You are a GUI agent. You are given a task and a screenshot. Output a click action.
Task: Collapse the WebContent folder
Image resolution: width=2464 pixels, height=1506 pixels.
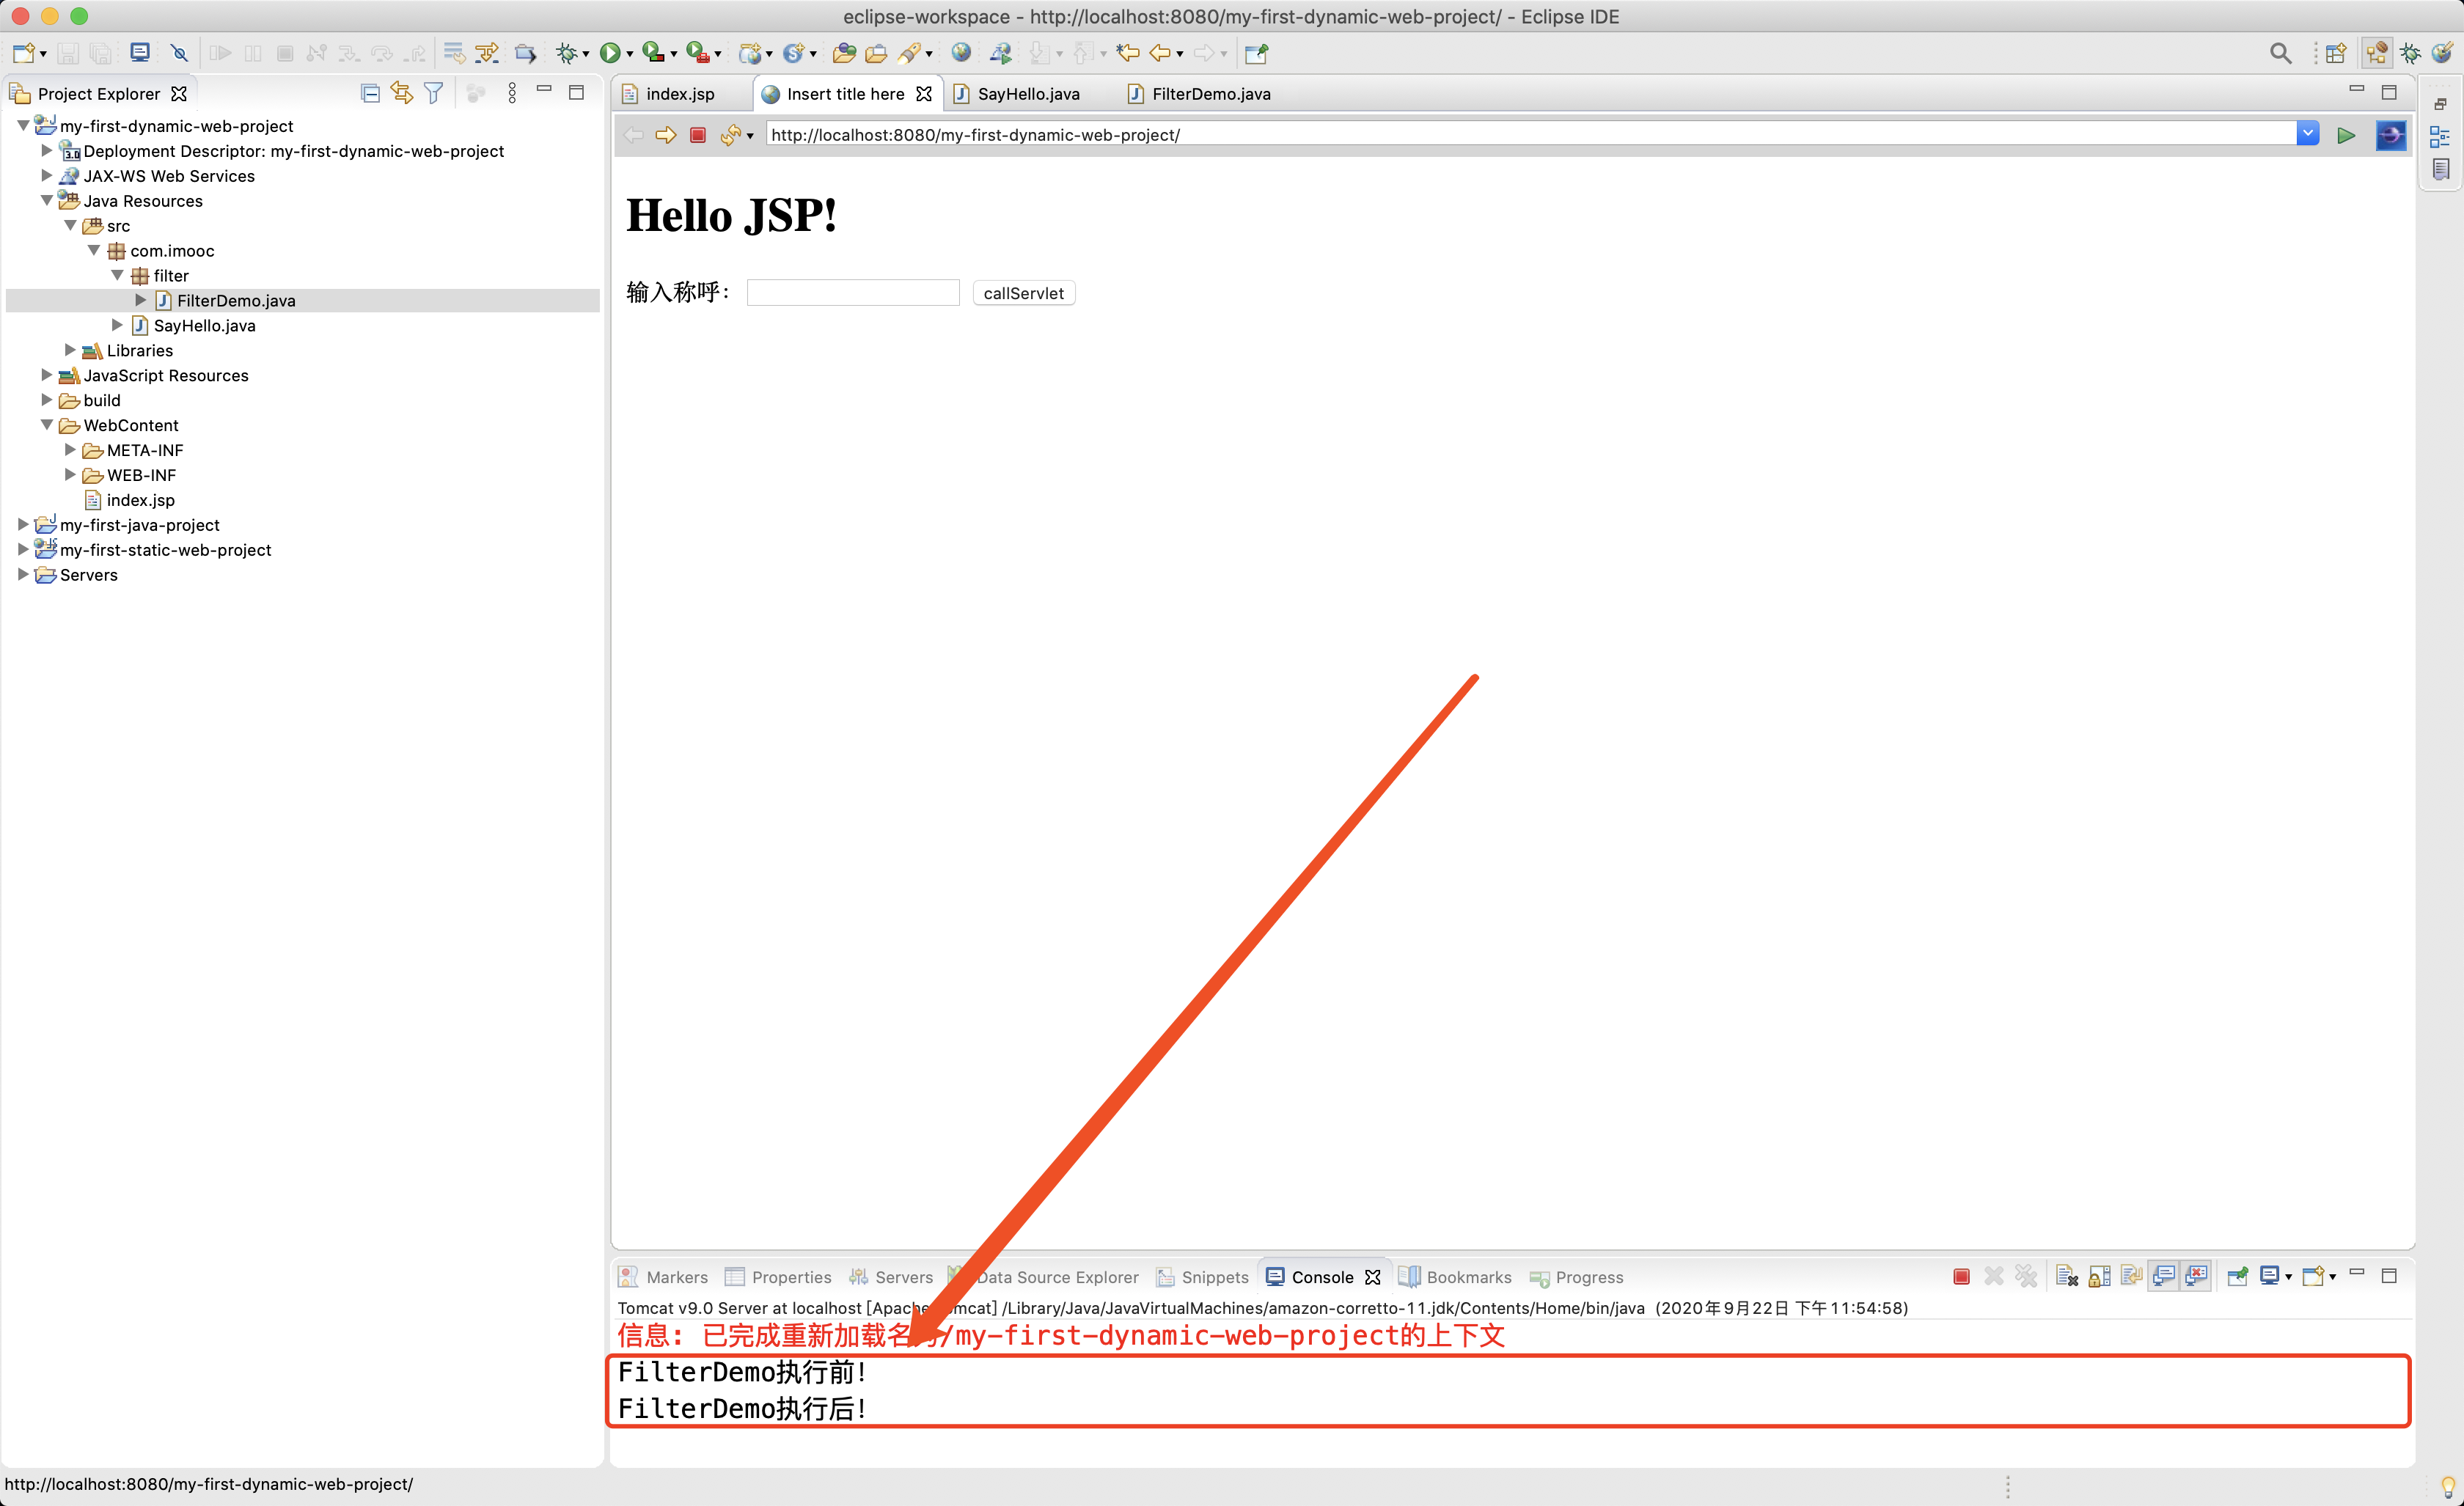click(x=47, y=425)
